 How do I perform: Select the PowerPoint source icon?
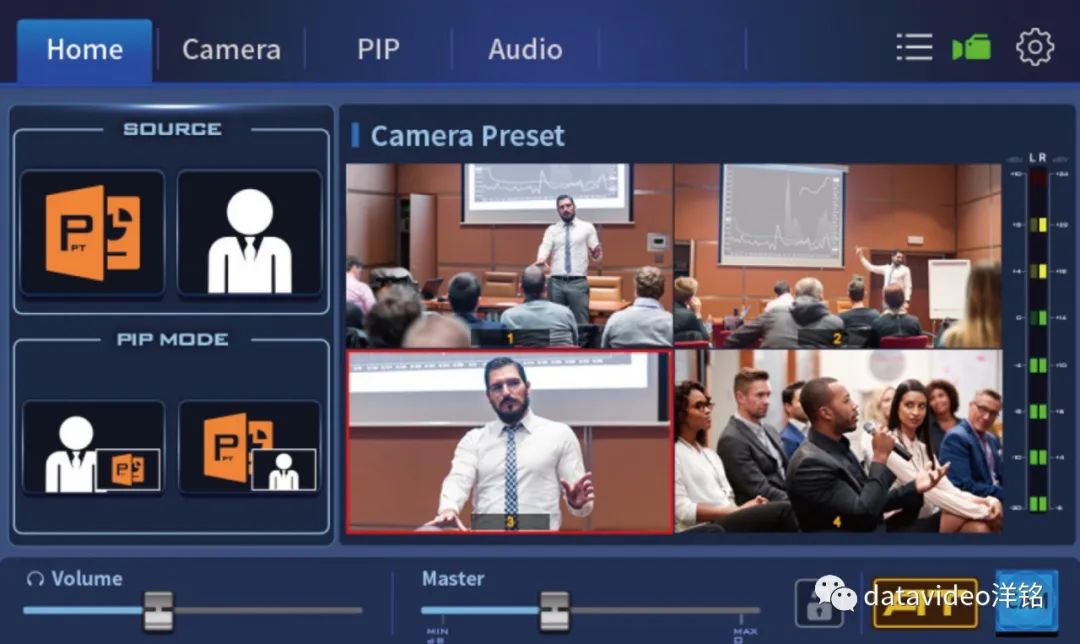coord(92,233)
